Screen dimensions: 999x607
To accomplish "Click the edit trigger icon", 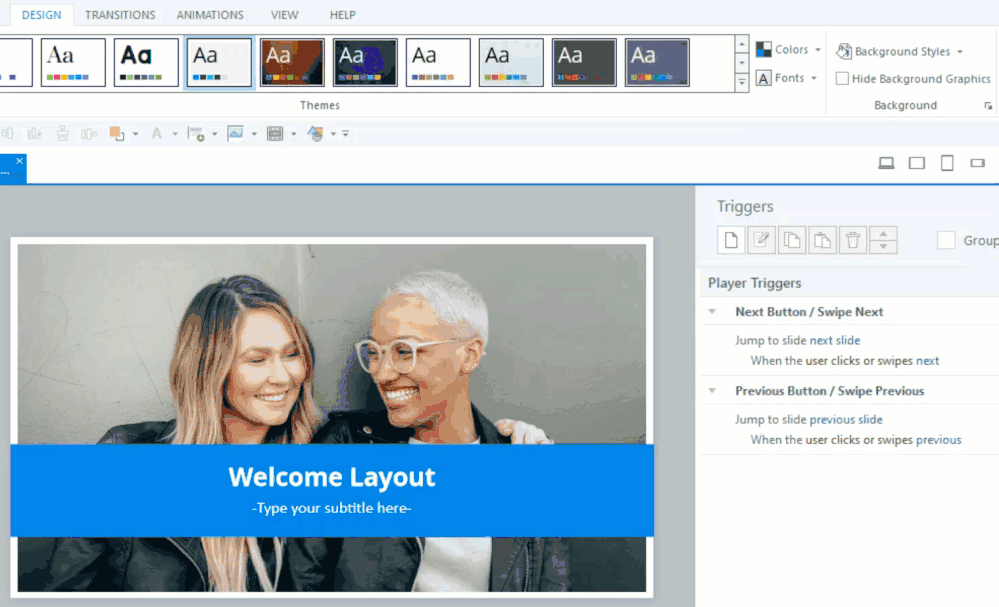I will click(762, 240).
